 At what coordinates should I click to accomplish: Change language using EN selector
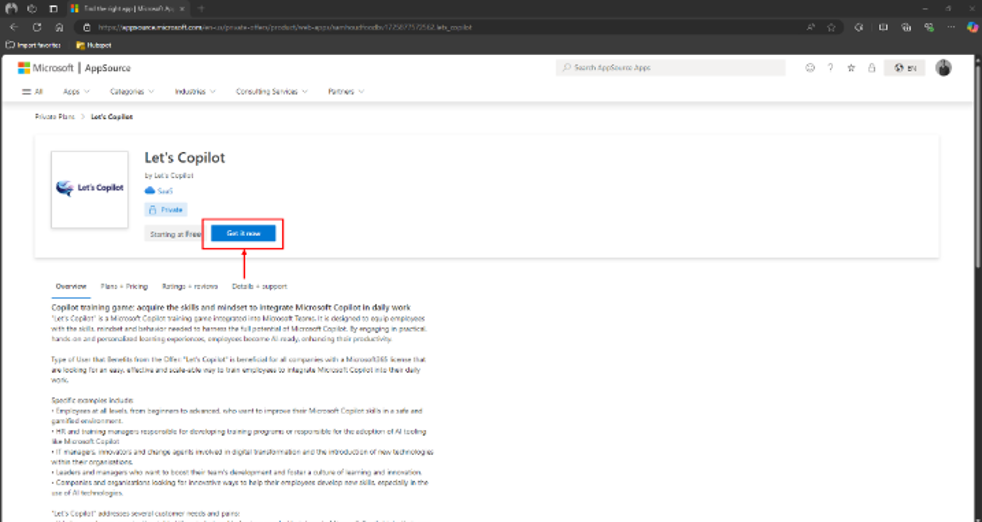click(x=905, y=68)
